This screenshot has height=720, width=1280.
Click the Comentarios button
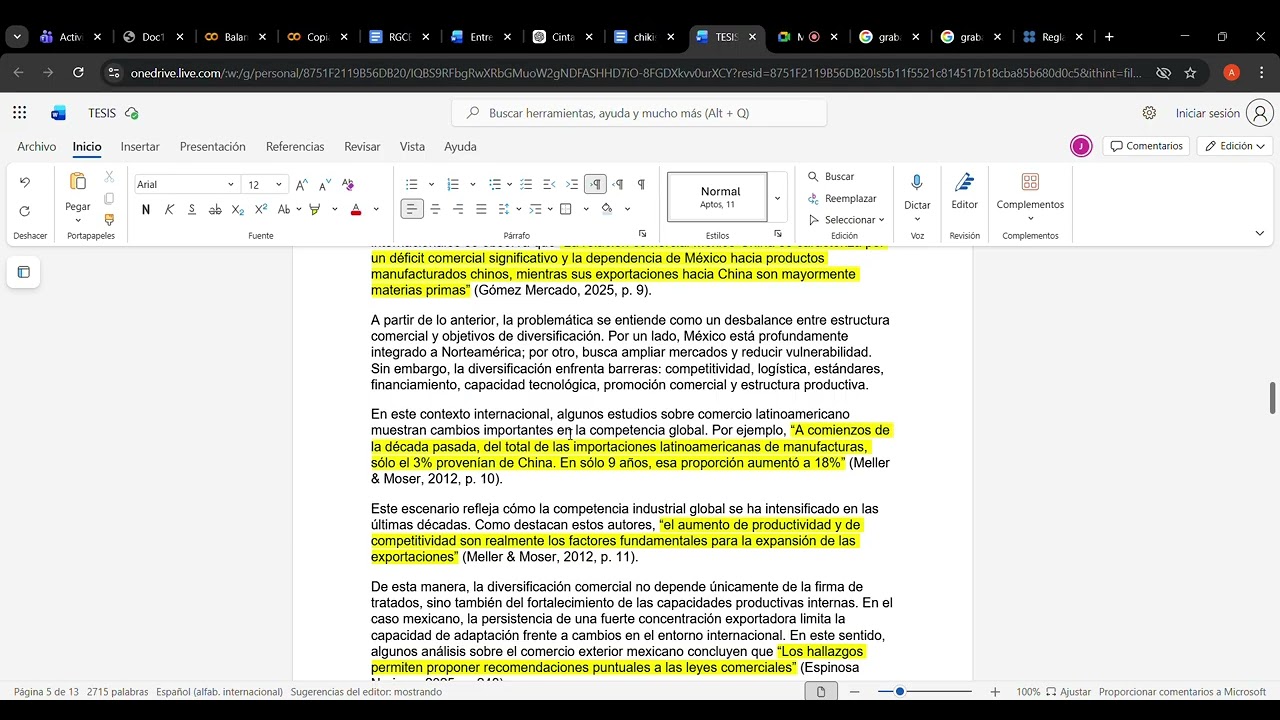pos(1146,146)
